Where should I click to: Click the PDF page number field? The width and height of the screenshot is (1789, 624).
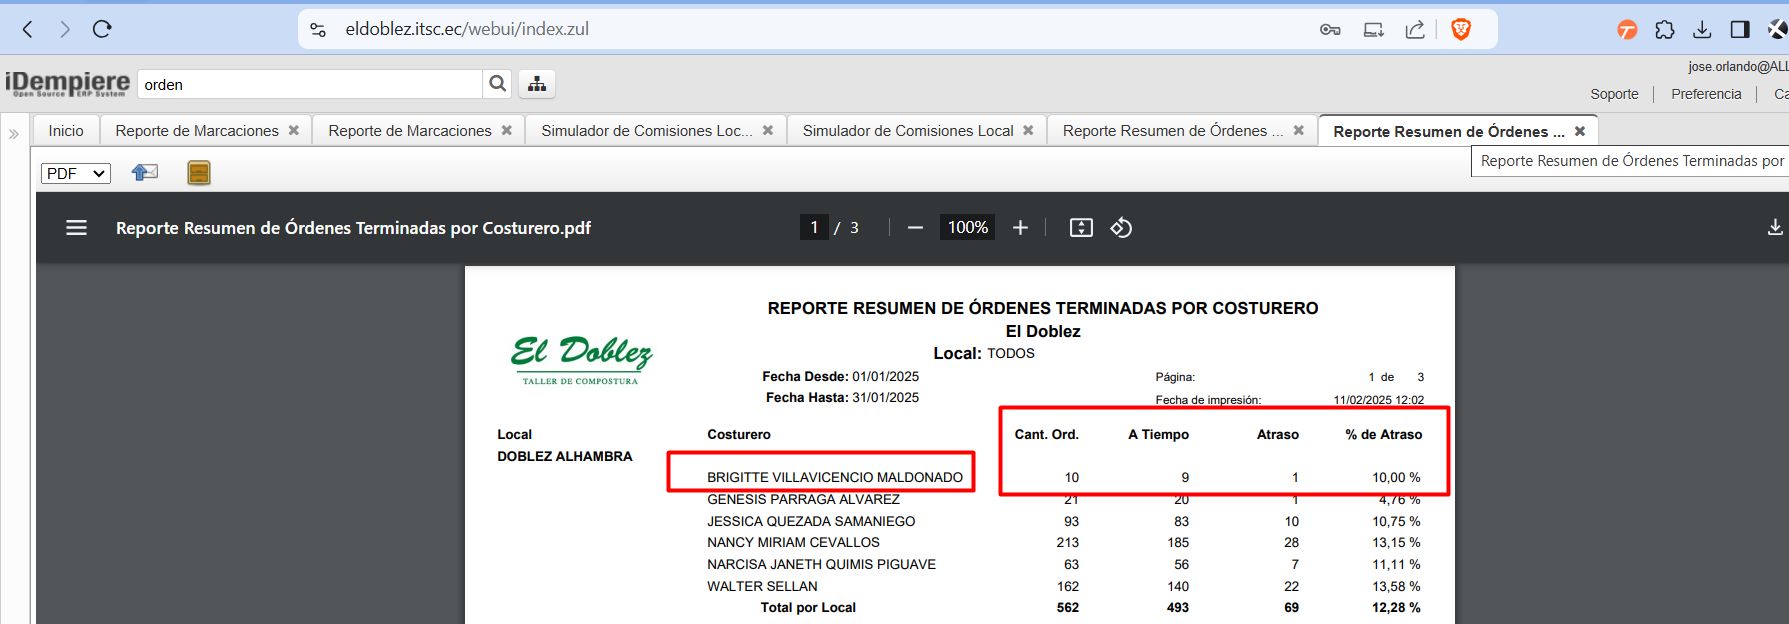[x=814, y=228]
